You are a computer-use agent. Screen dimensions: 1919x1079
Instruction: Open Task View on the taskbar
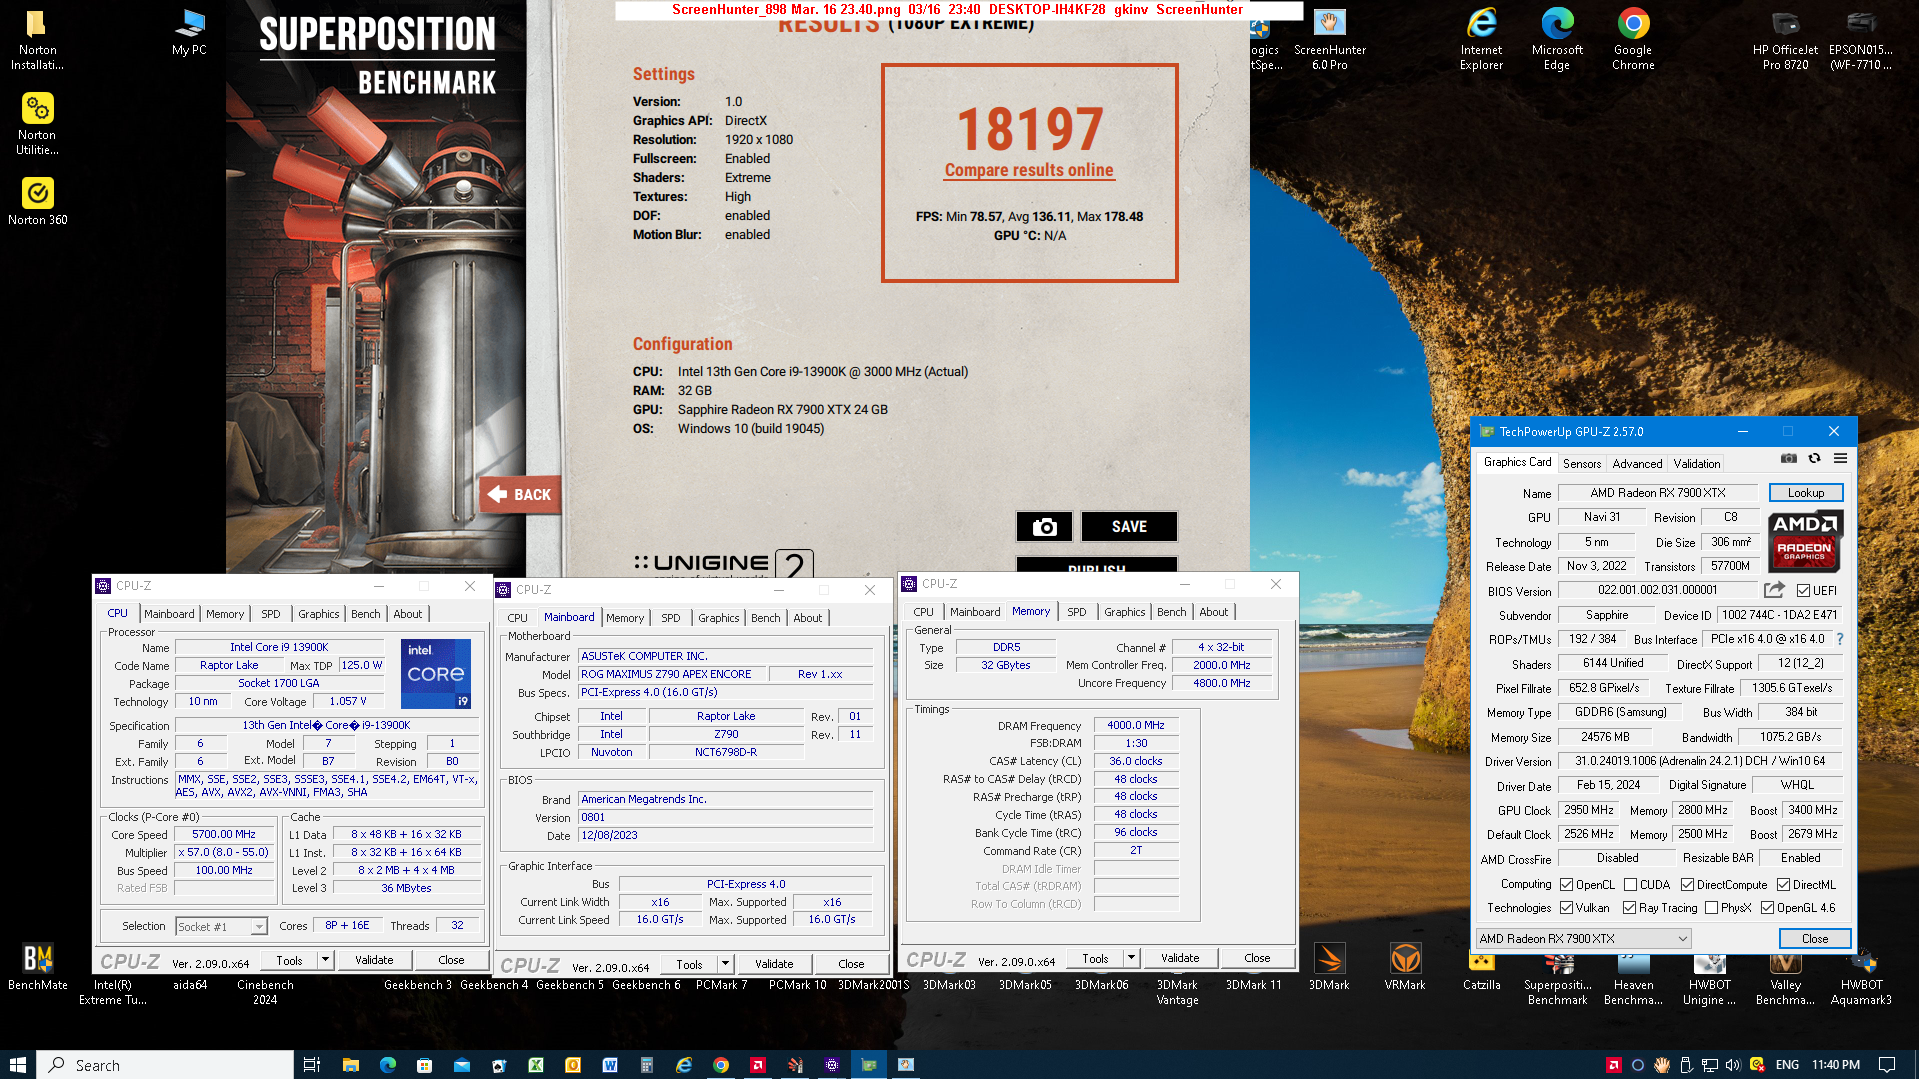311,1065
